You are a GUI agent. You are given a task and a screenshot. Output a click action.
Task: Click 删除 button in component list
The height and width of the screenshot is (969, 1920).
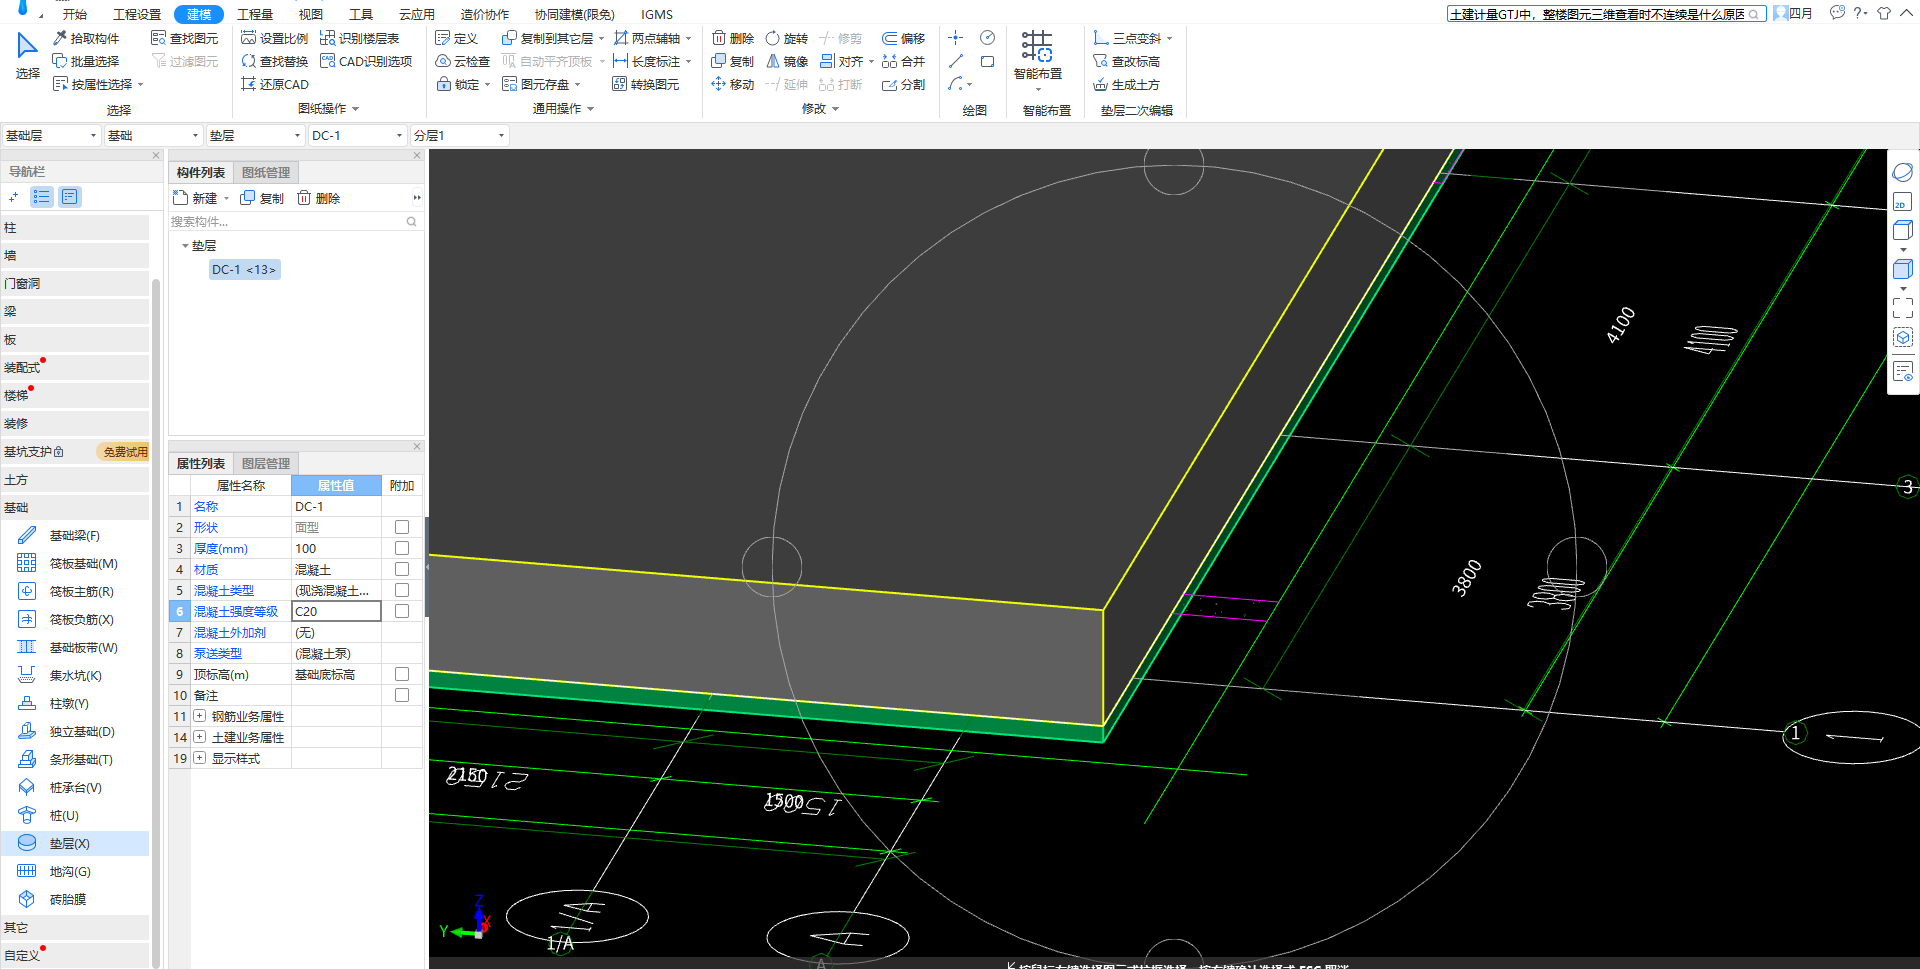pos(319,198)
